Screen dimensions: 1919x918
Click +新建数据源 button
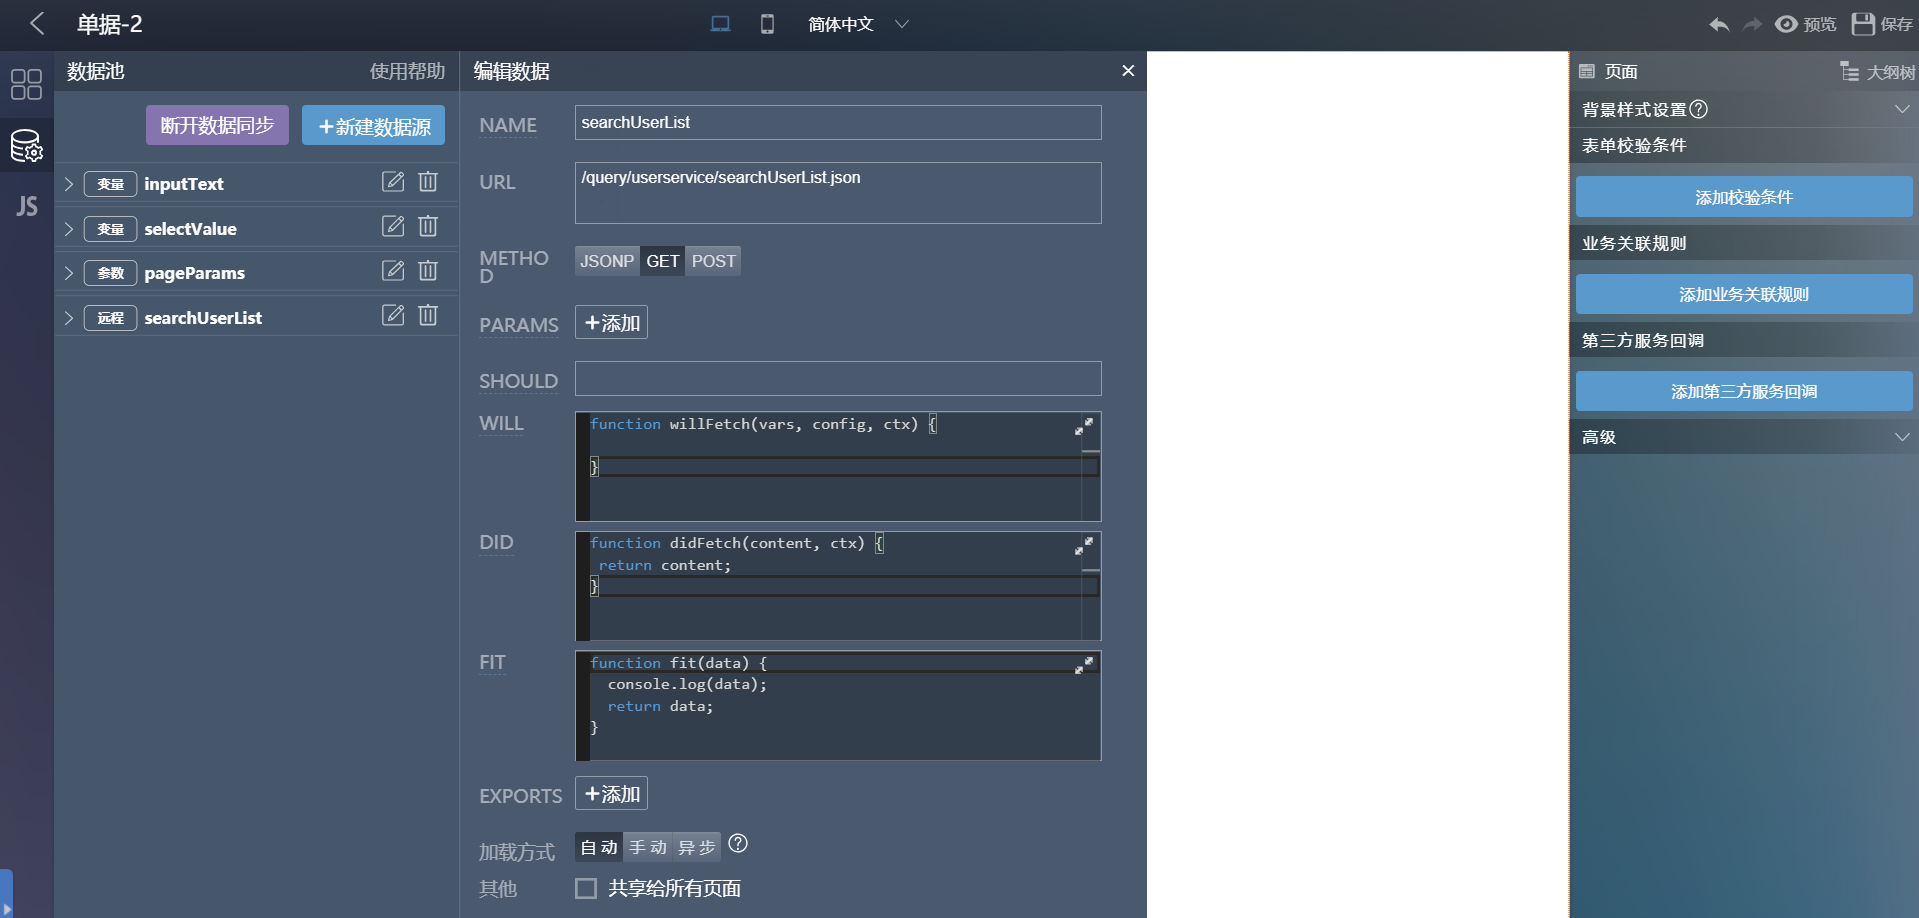(x=373, y=125)
